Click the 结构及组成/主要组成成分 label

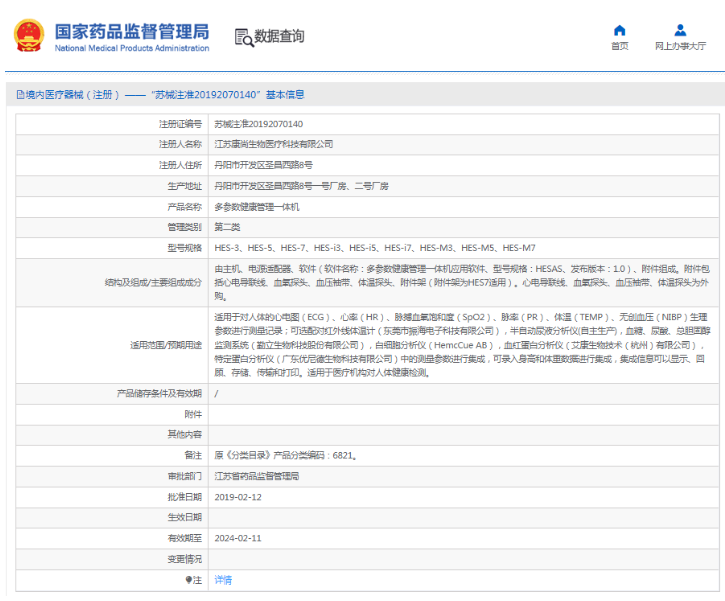pos(154,282)
